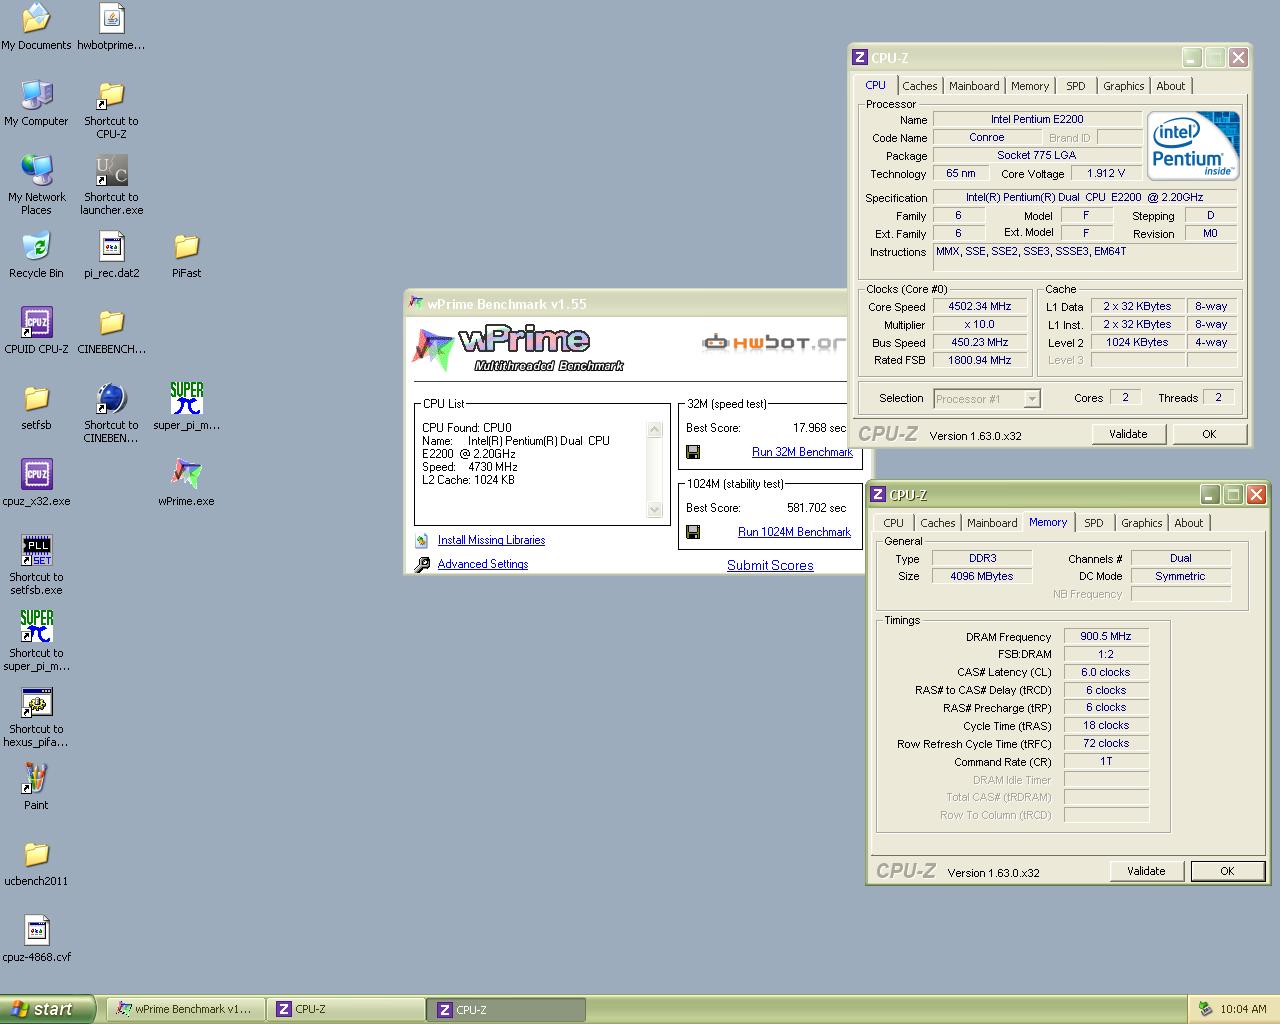This screenshot has width=1280, height=1024.
Task: Launch Shortcut to super_pi_m icon
Action: 36,642
